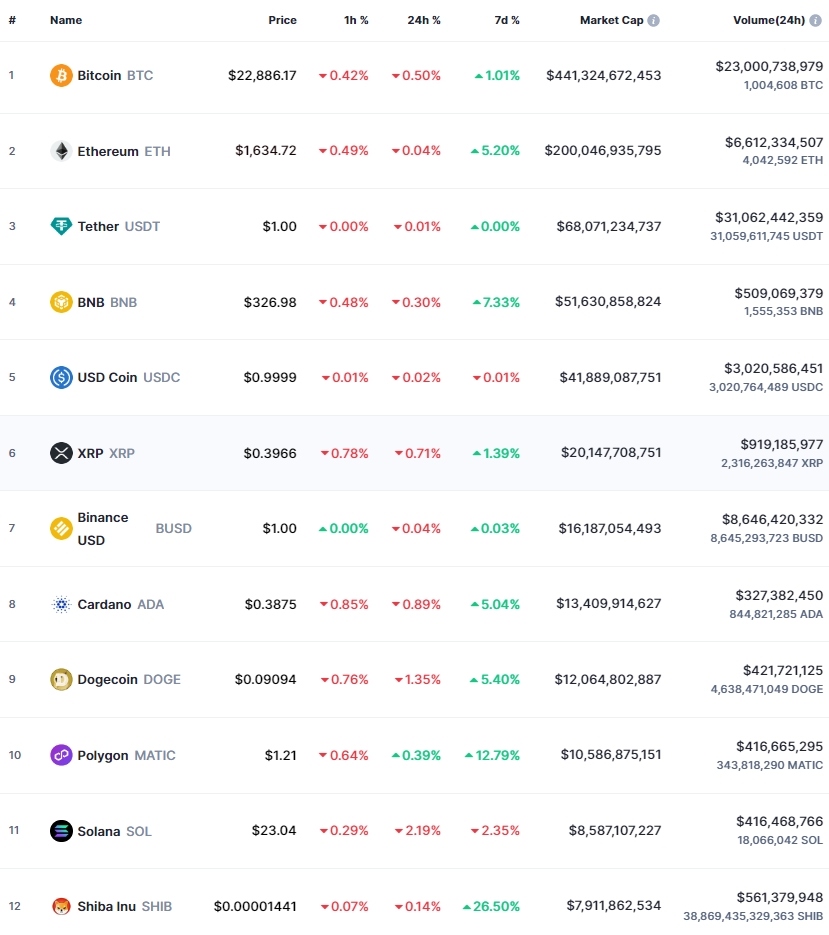Image resolution: width=829 pixels, height=935 pixels.
Task: Click Bitcoin's 24h volume amount
Action: pos(769,66)
